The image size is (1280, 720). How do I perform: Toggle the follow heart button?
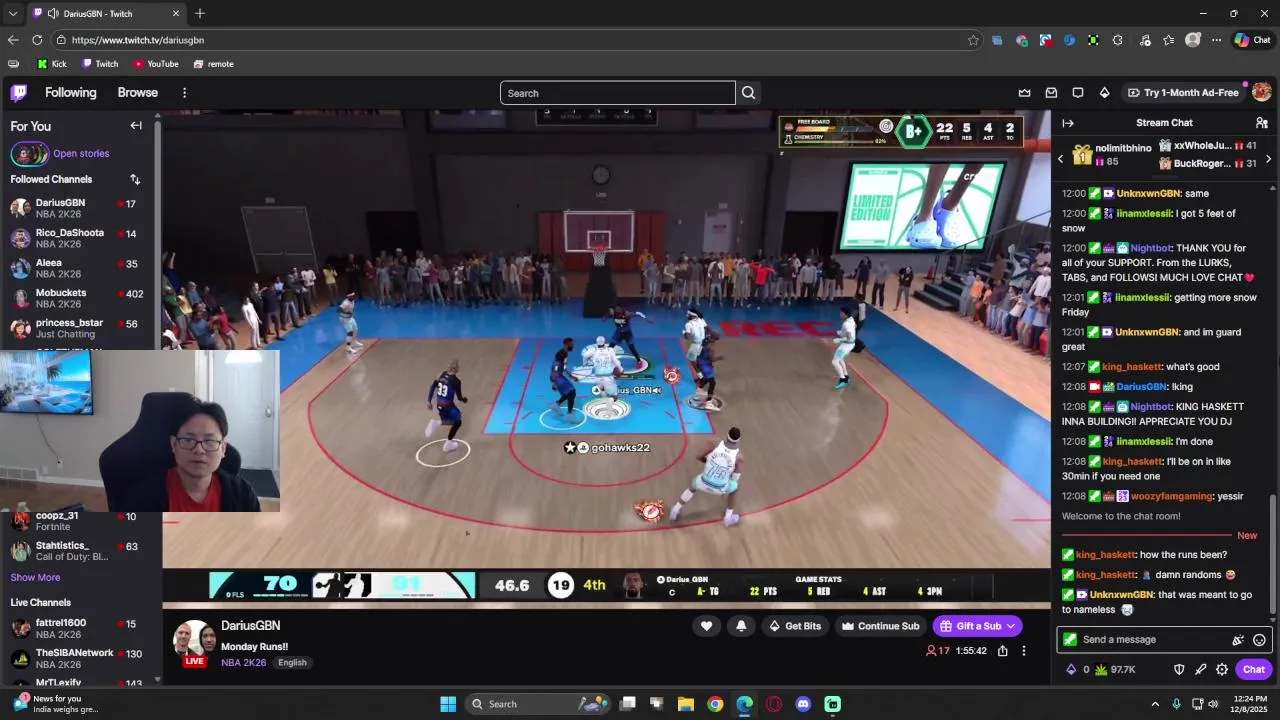[x=706, y=626]
